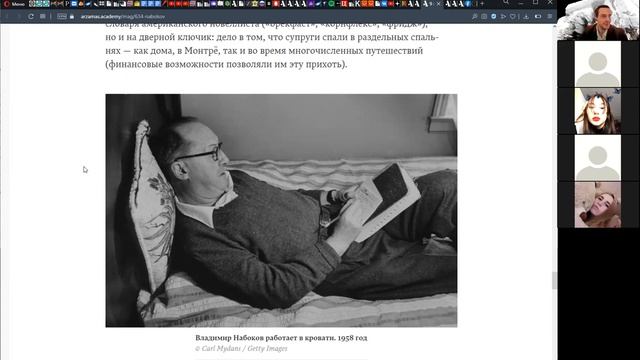Image resolution: width=640 pixels, height=360 pixels.
Task: Click credit '© Carl Mydans / Getty Images'
Action: coord(241,349)
